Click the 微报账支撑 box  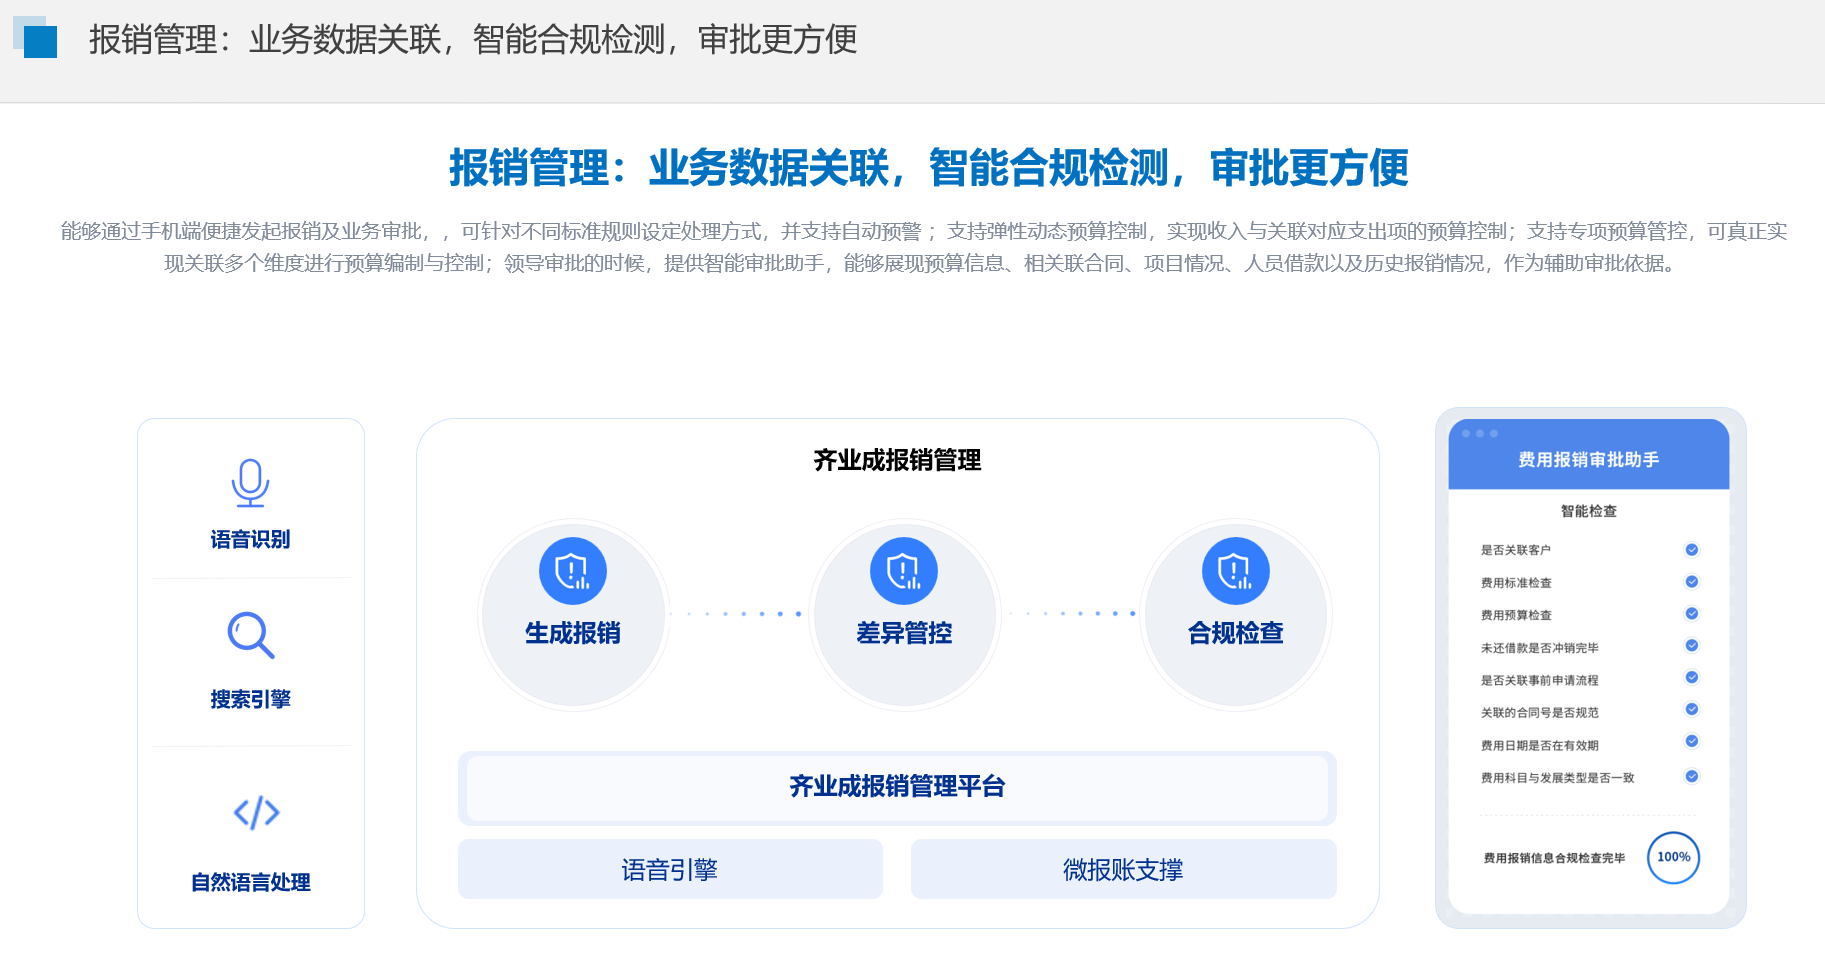(x=1123, y=869)
